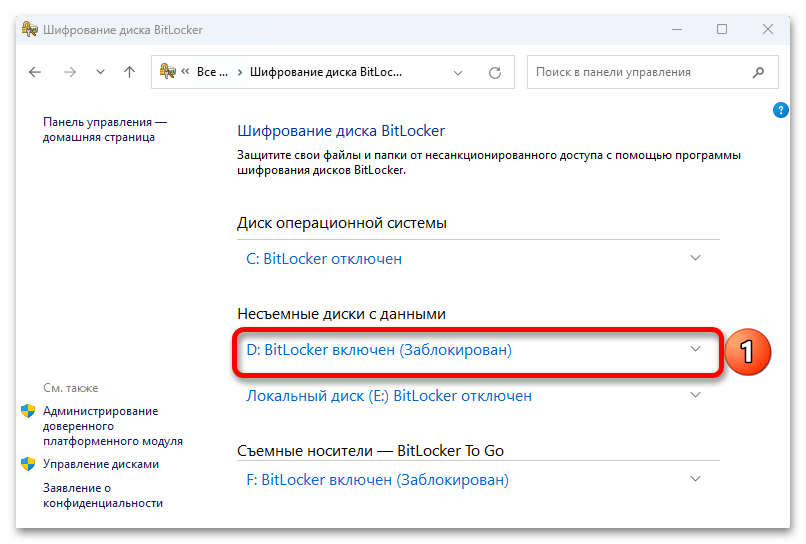Viewport: 806px width, 544px height.
Task: Expand the F: drive section chevron
Action: 695,479
